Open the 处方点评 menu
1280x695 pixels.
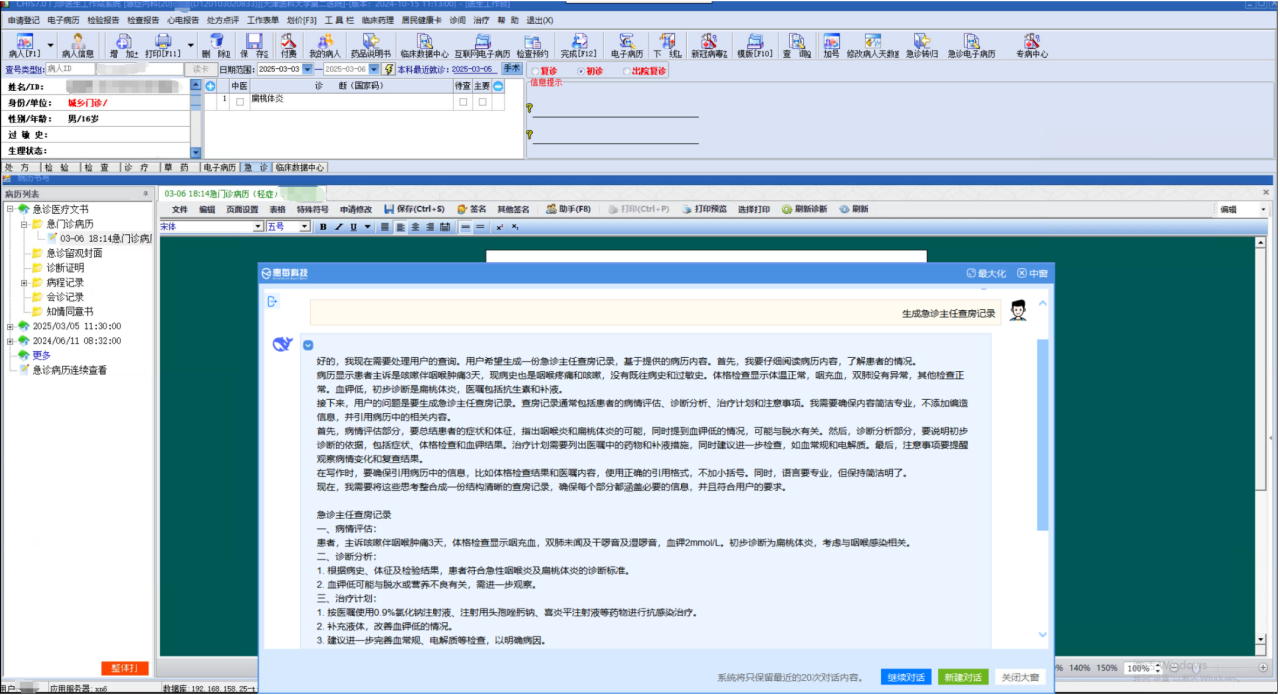[x=223, y=20]
